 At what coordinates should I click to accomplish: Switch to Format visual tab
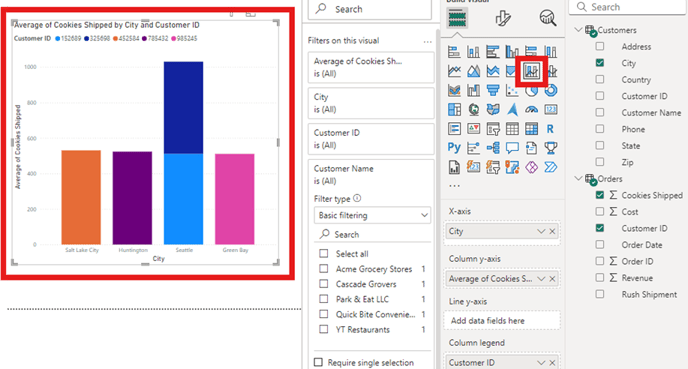tap(503, 18)
